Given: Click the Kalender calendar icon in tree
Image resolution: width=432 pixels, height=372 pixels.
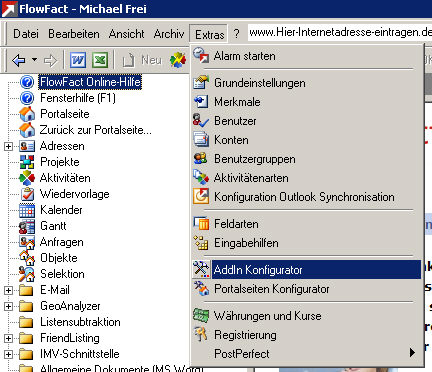Looking at the screenshot, I should 27,210.
